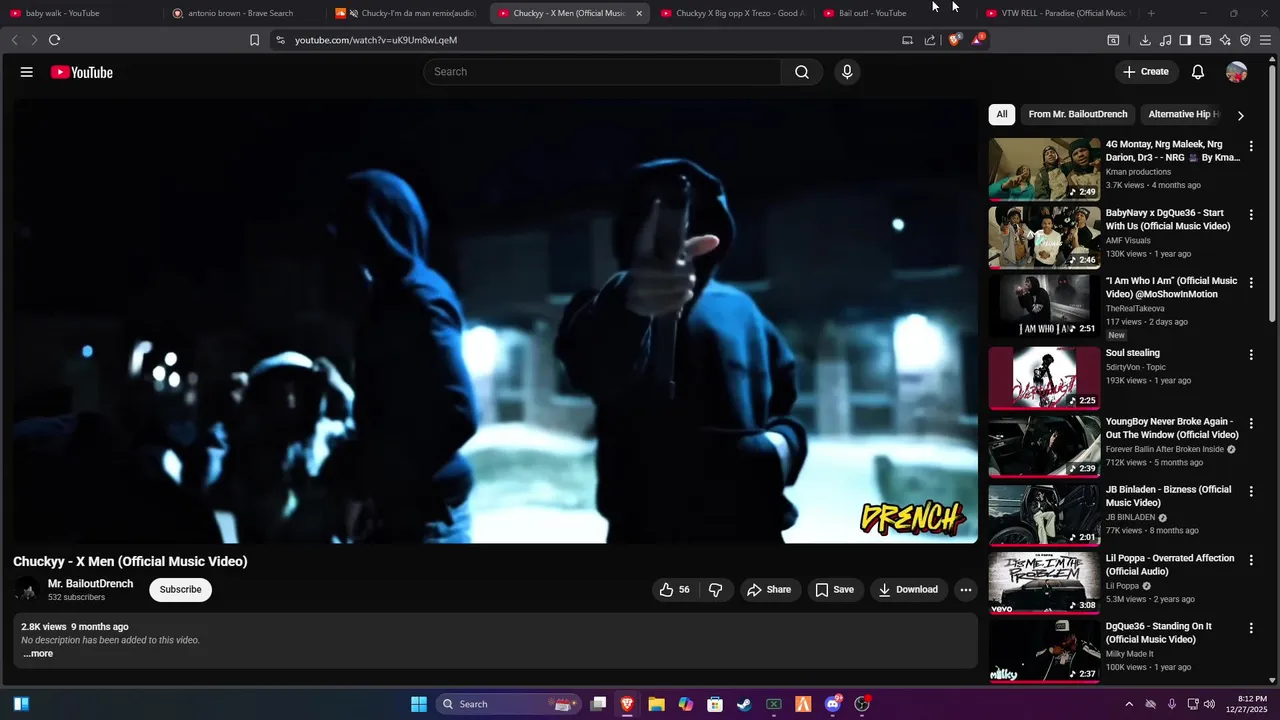
Task: Open a new browser tab with plus
Action: click(1151, 13)
